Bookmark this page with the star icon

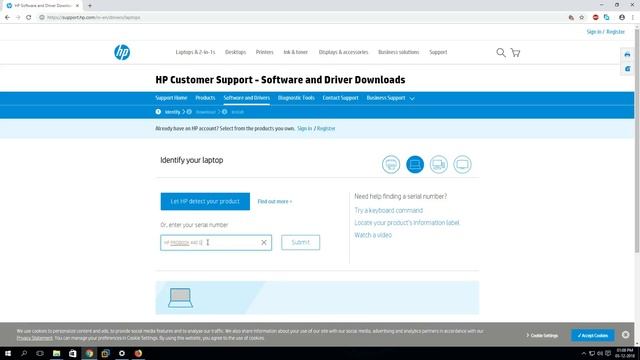(582, 18)
